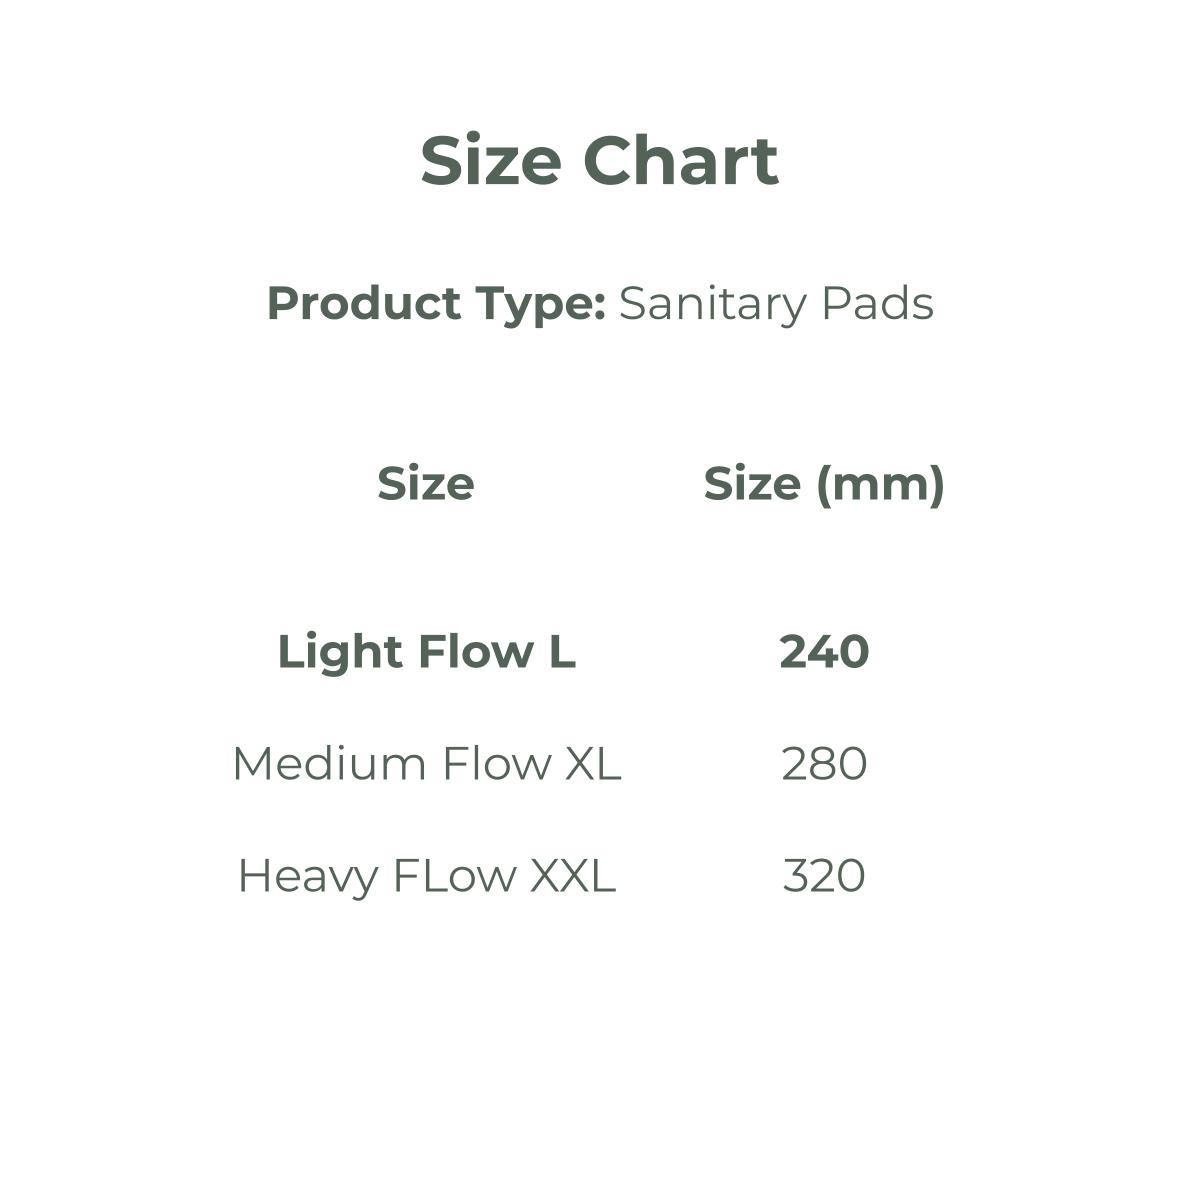Click the "(mm)" unit in the header
Image resolution: width=1200 pixels, height=1200 pixels.
tap(880, 484)
